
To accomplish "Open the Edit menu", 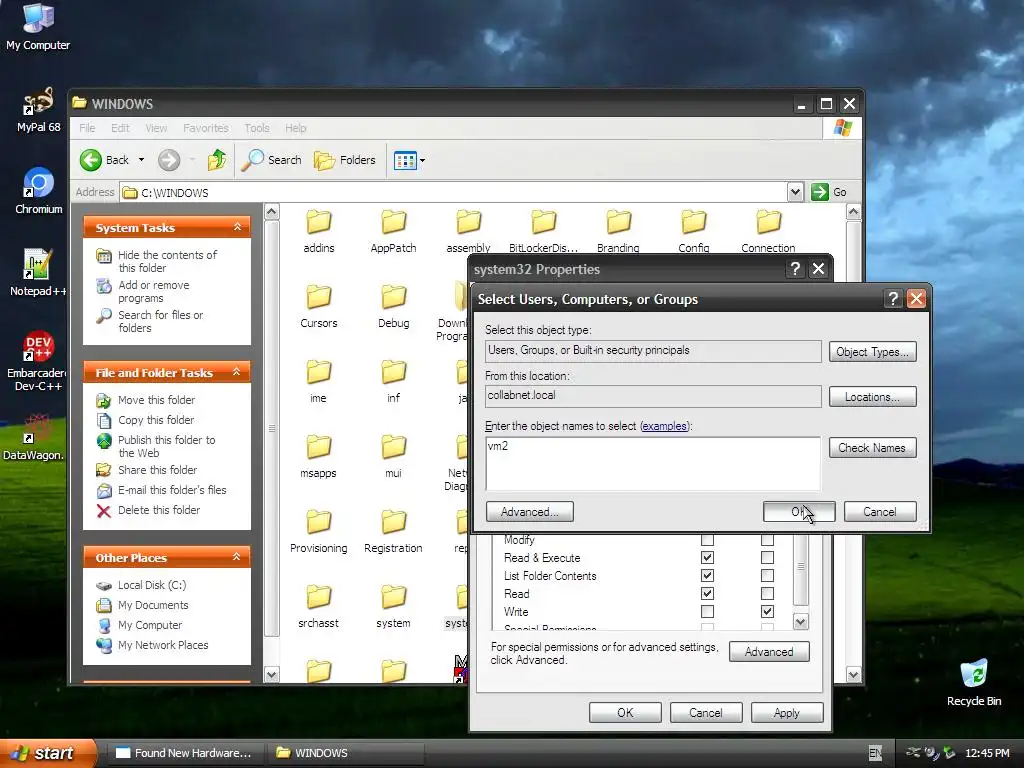I will point(120,128).
